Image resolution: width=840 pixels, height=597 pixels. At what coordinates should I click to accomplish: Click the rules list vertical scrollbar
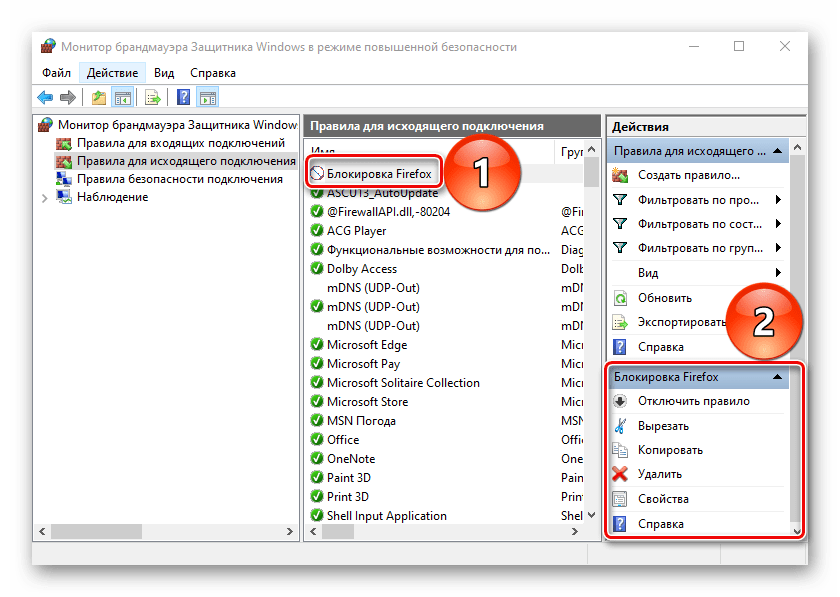pyautogui.click(x=592, y=350)
